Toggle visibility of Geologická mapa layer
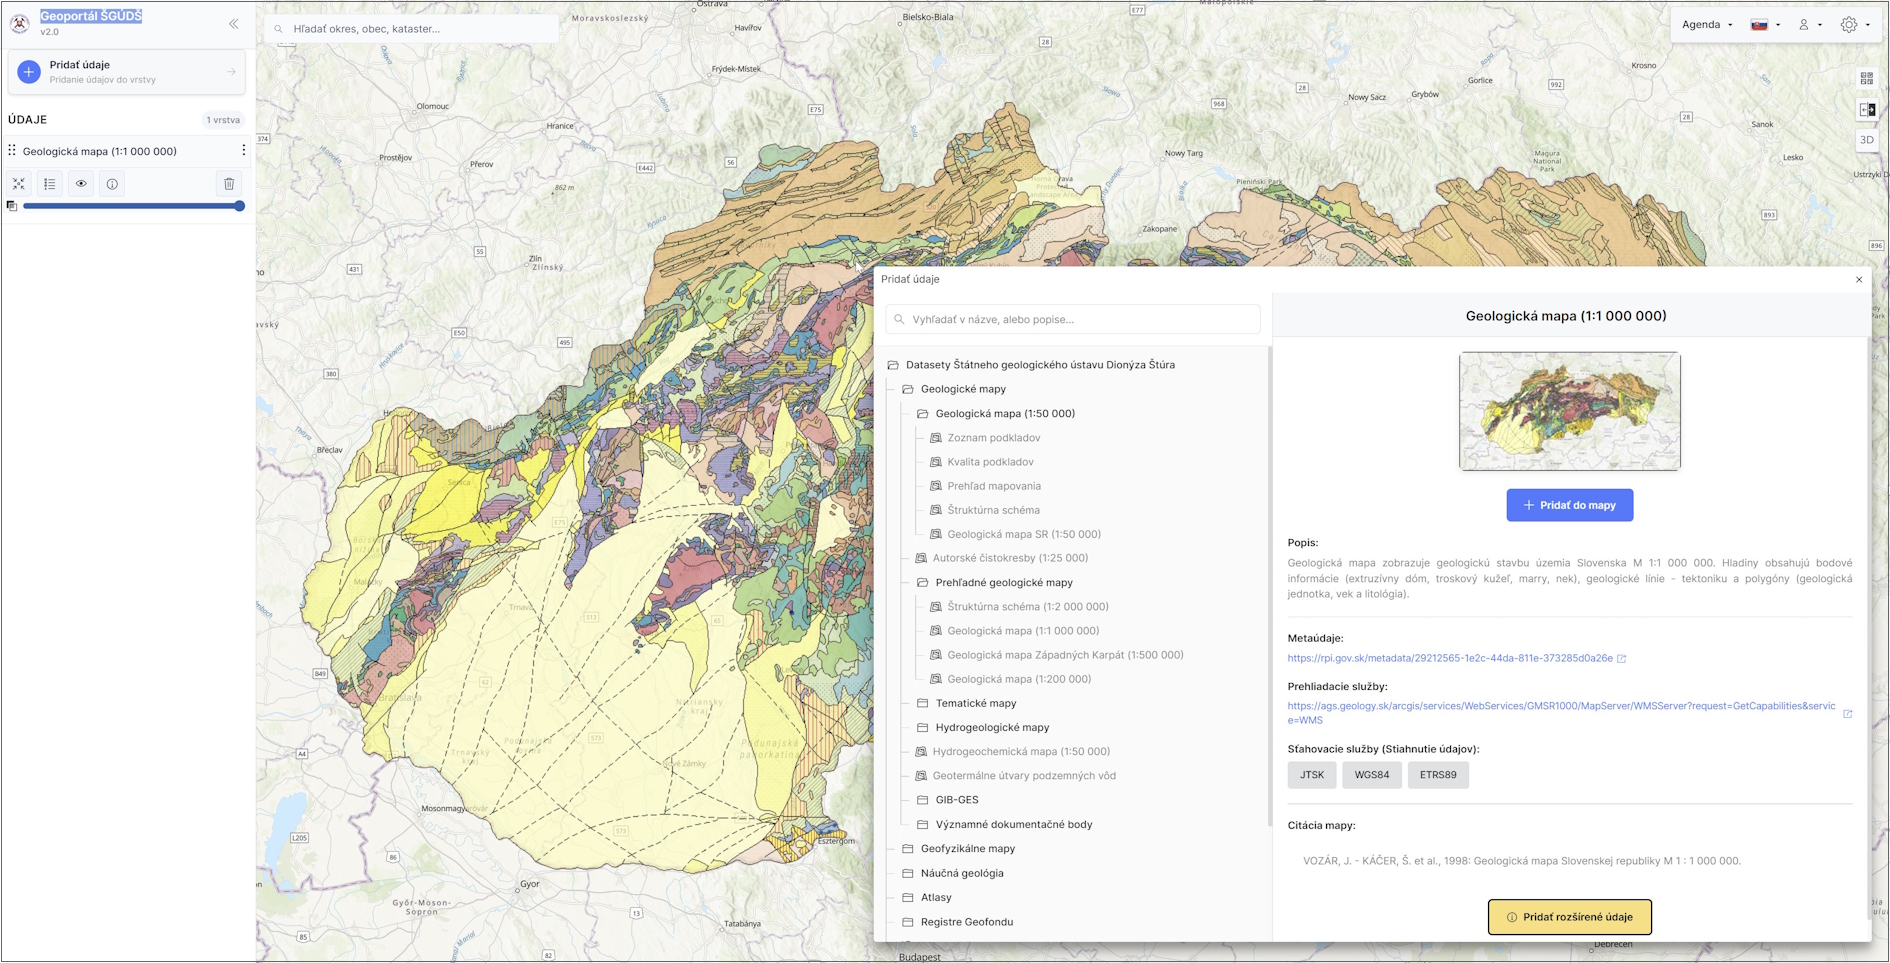 (x=81, y=184)
